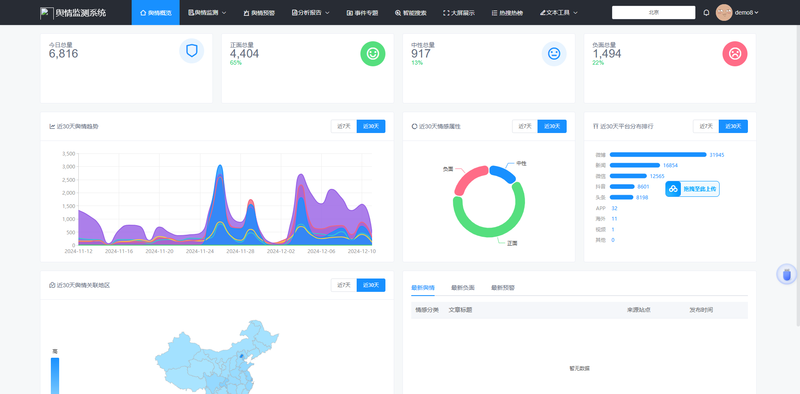Switch the trend chart to 近7天

tap(344, 126)
